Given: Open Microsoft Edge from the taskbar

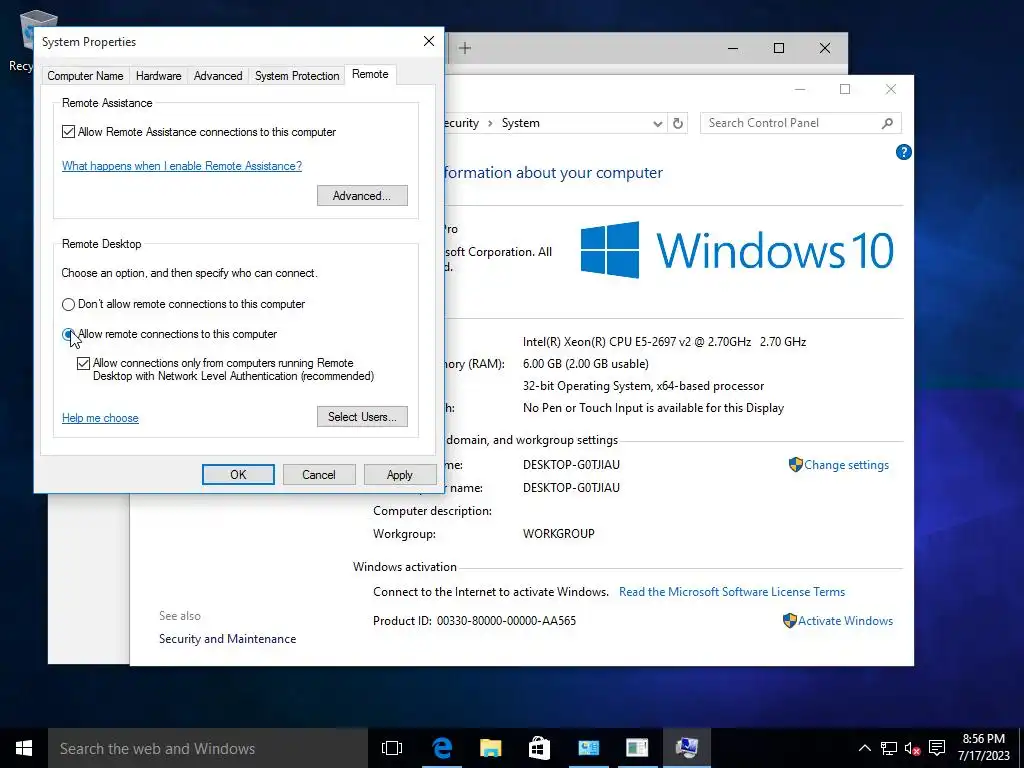Looking at the screenshot, I should pyautogui.click(x=442, y=748).
